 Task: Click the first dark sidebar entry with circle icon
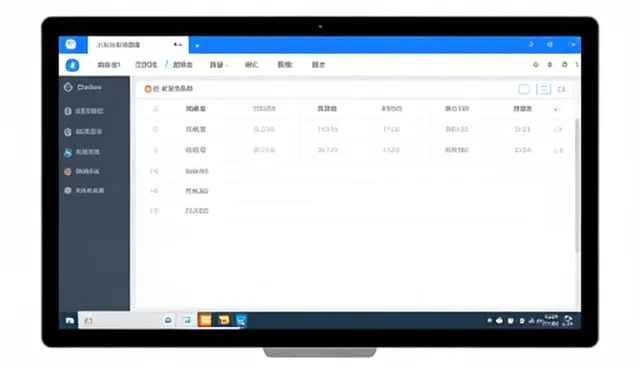83,87
